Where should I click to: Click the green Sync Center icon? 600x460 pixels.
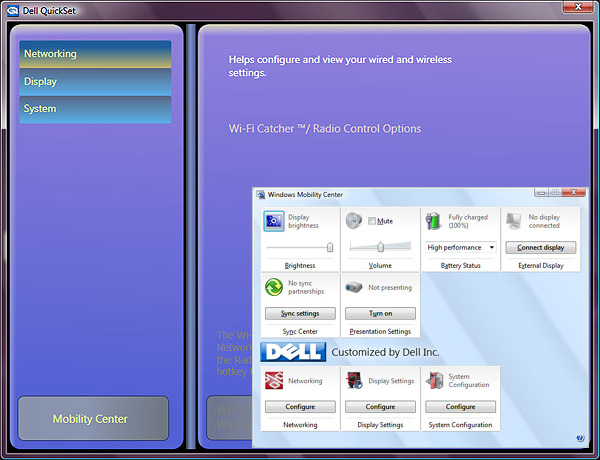point(274,287)
